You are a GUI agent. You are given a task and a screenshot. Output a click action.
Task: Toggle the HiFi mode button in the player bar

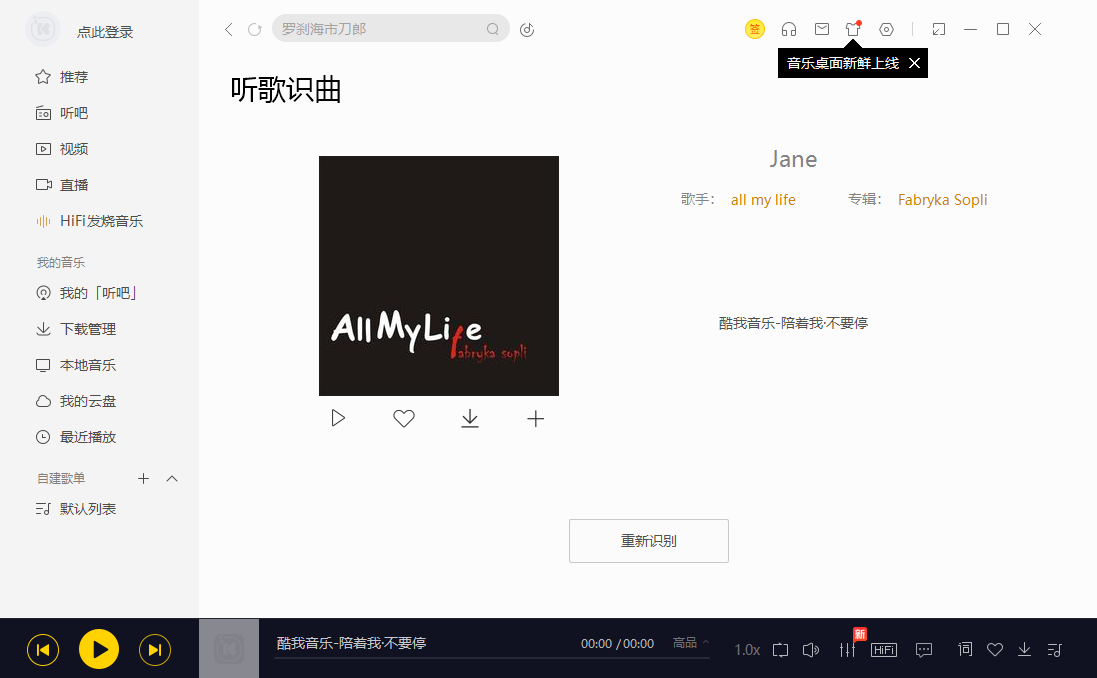[884, 650]
